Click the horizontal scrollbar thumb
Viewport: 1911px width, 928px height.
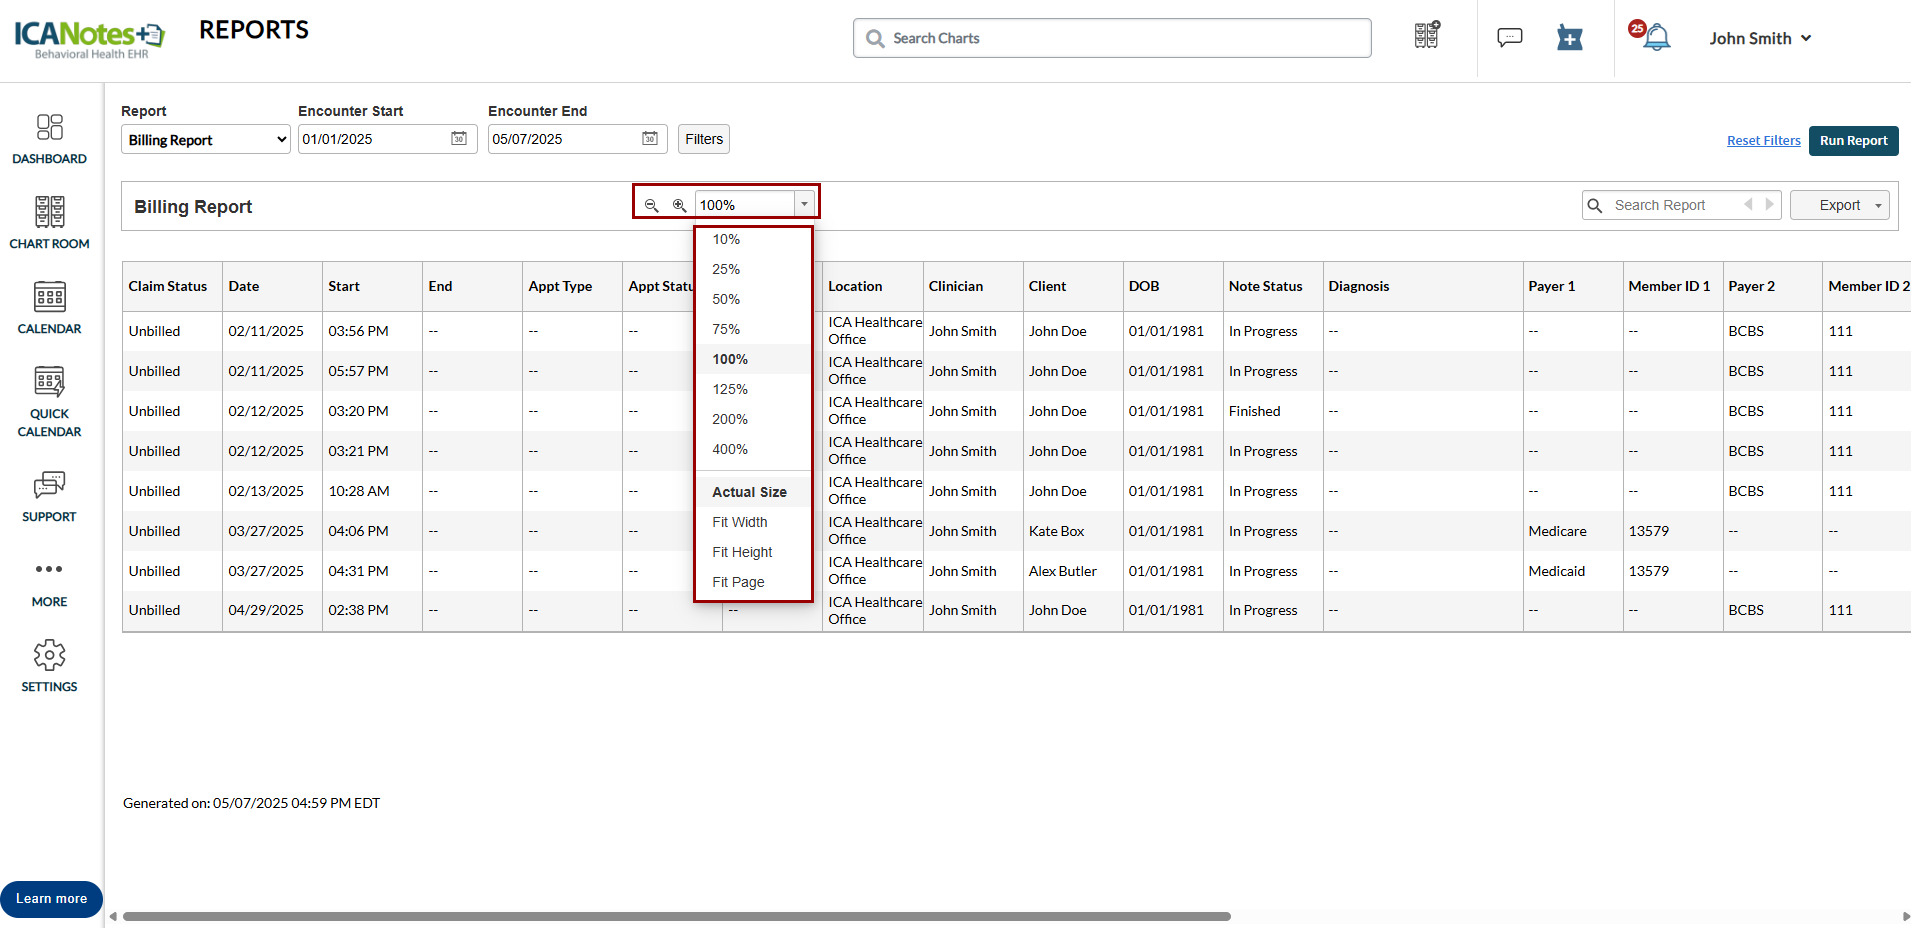coord(677,916)
